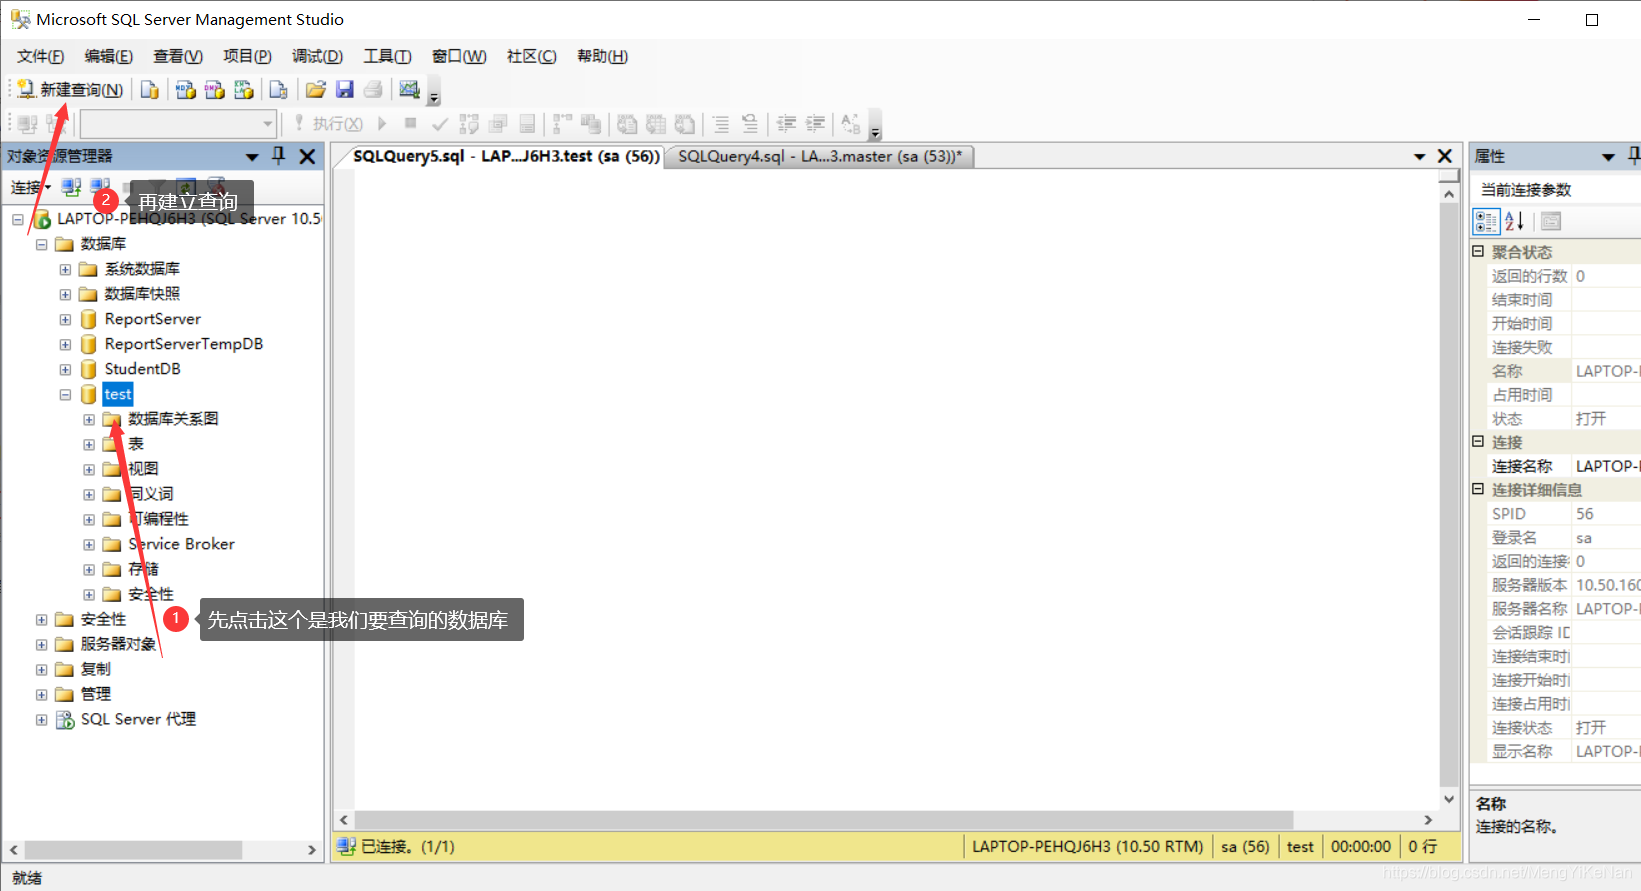Toggle auto-hide pin on Object Explorer

279,156
